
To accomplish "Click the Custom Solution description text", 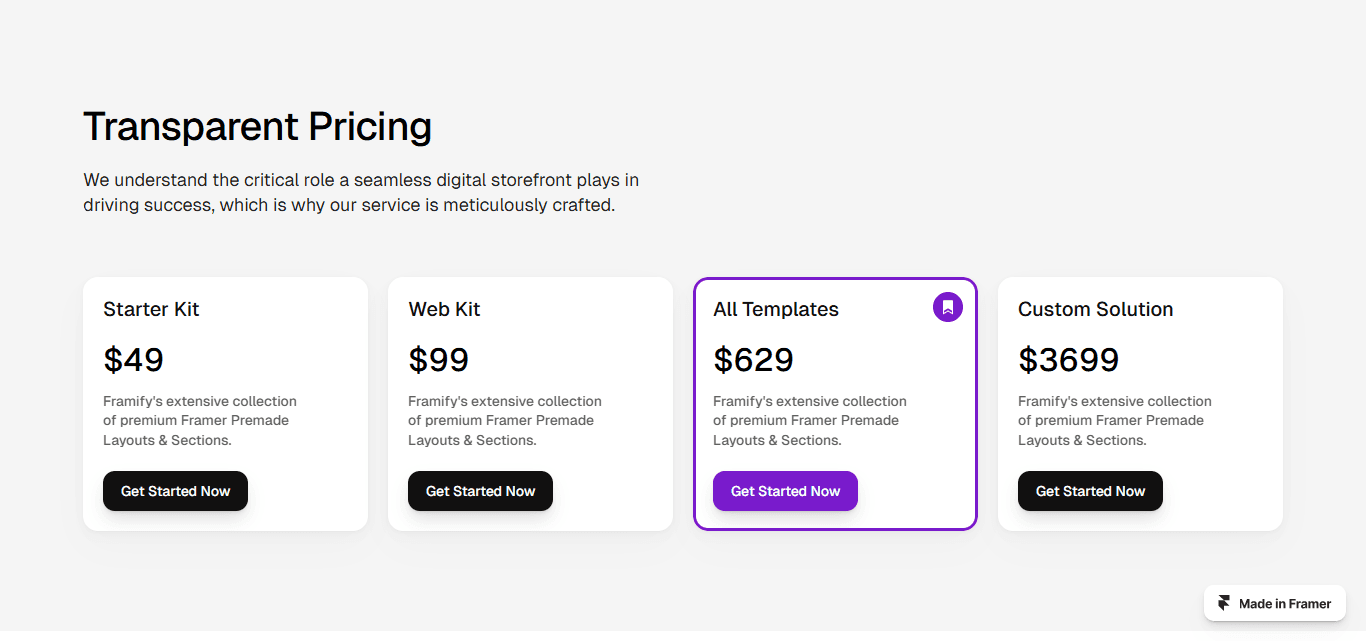I will coord(1115,420).
